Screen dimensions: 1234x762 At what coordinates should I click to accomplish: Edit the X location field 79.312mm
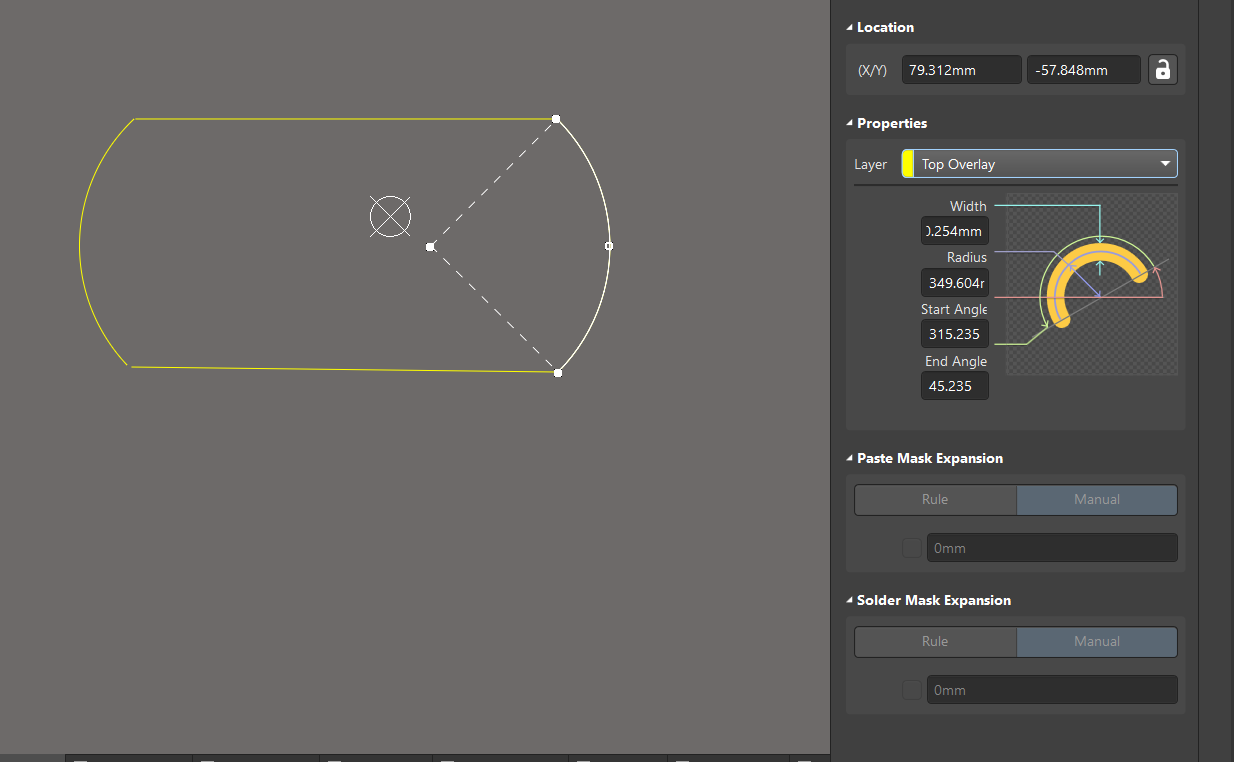coord(962,70)
